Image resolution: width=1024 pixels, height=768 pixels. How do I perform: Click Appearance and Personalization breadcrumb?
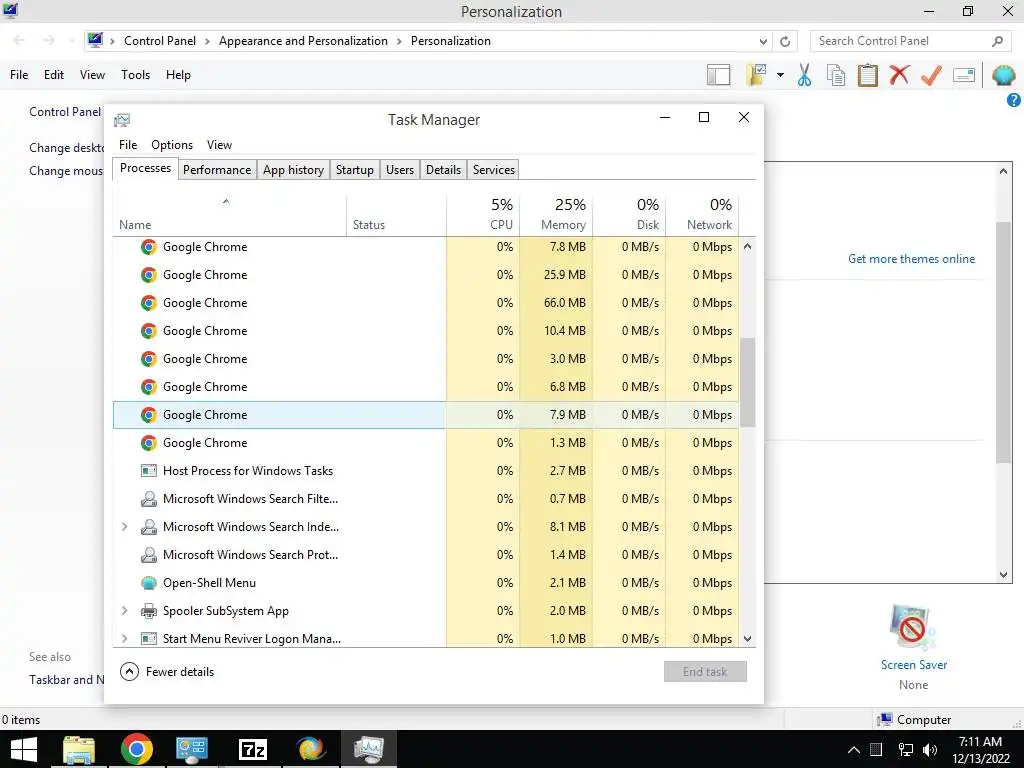[303, 41]
